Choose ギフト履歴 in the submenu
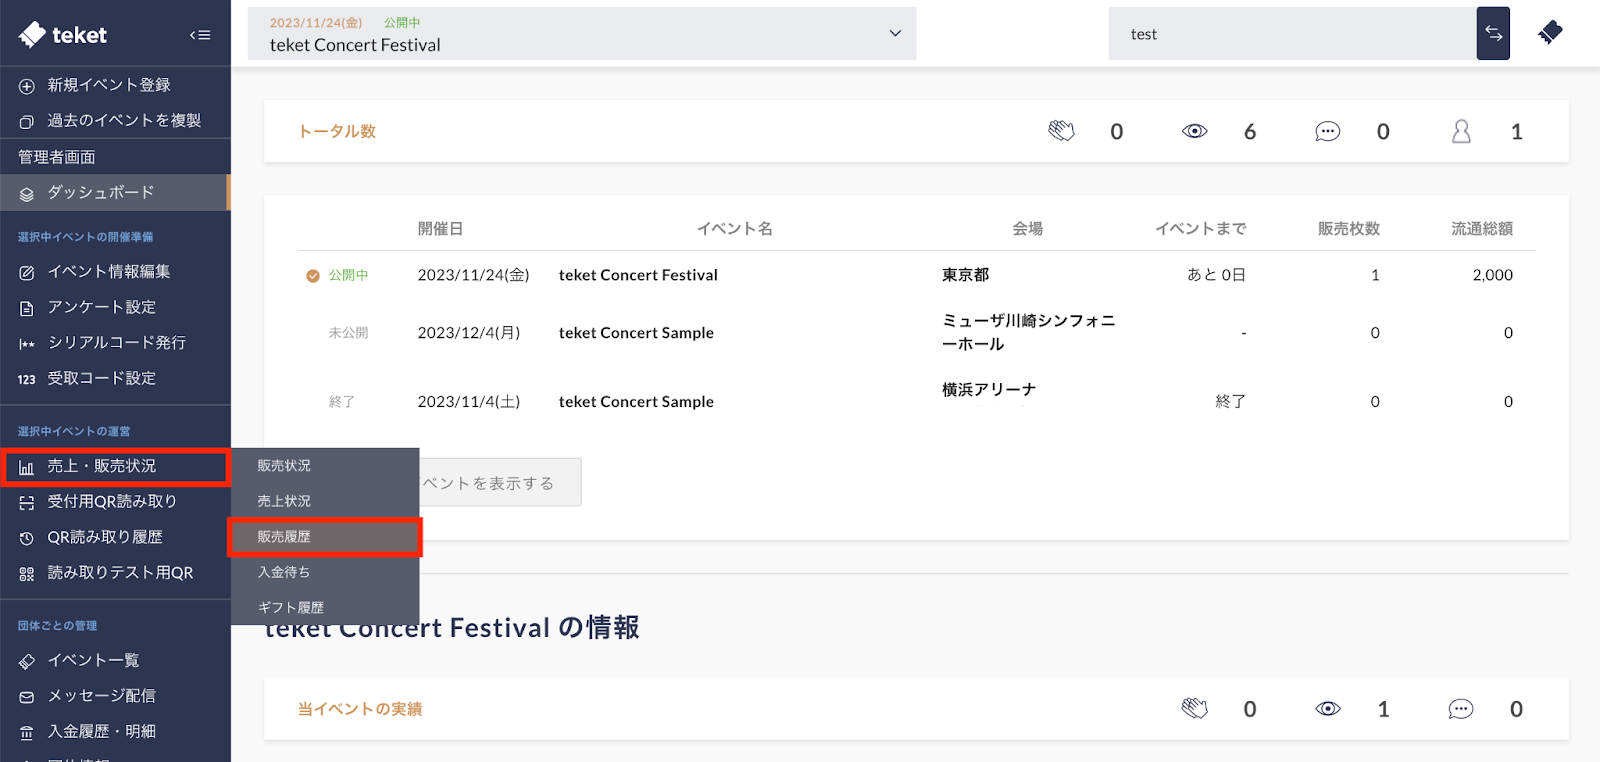 coord(291,608)
